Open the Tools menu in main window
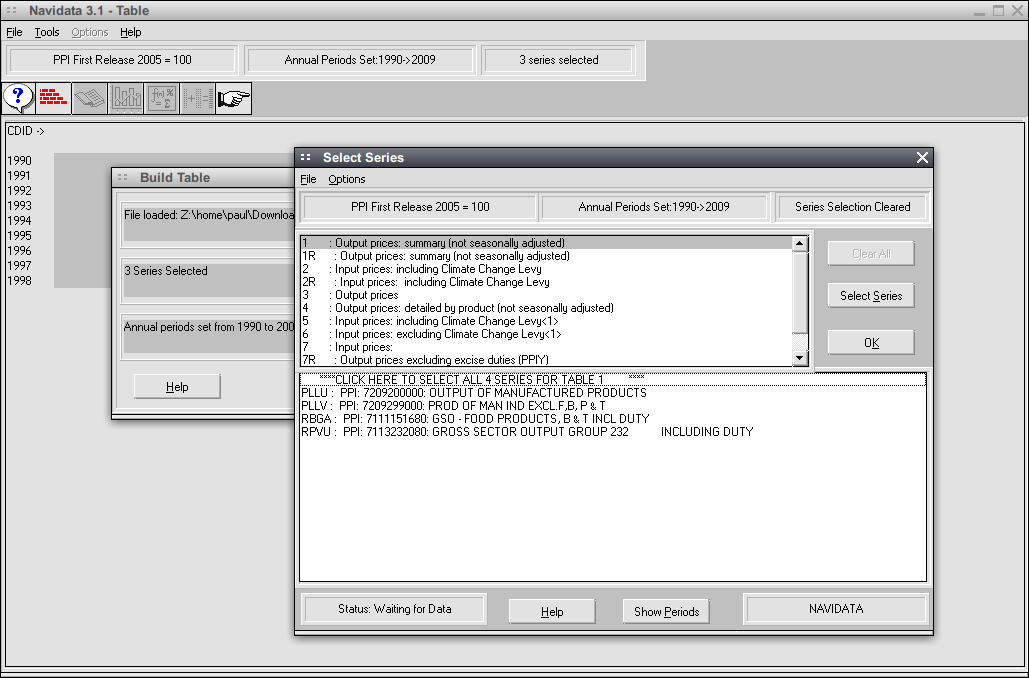The height and width of the screenshot is (678, 1029). [x=47, y=32]
